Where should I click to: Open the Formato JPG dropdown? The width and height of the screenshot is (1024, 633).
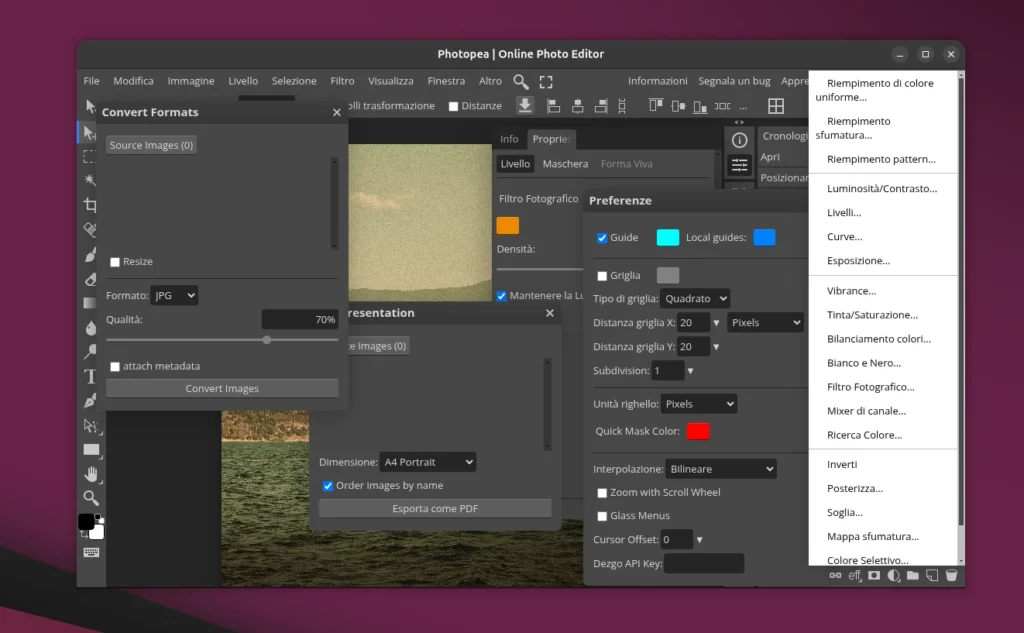click(x=174, y=295)
